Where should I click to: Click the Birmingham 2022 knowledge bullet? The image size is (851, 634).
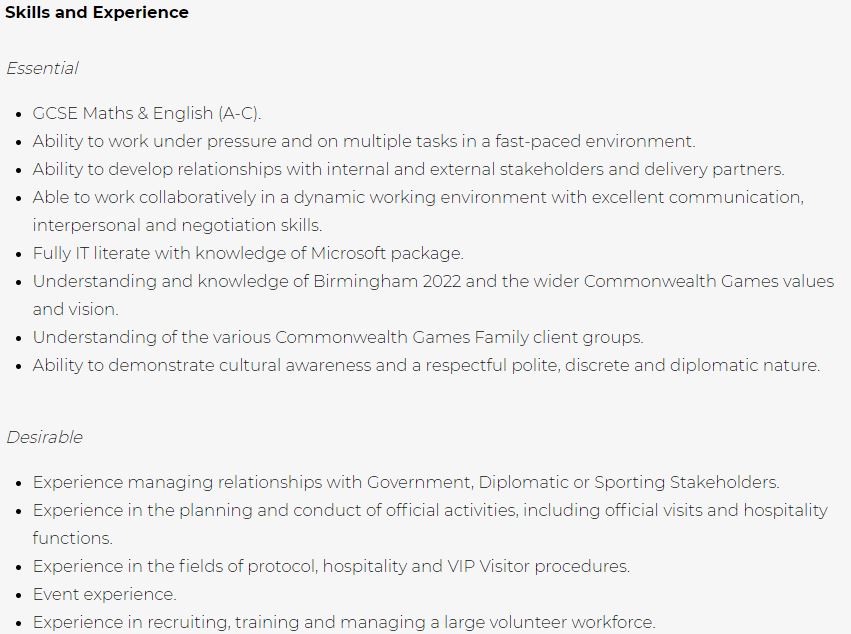(433, 281)
